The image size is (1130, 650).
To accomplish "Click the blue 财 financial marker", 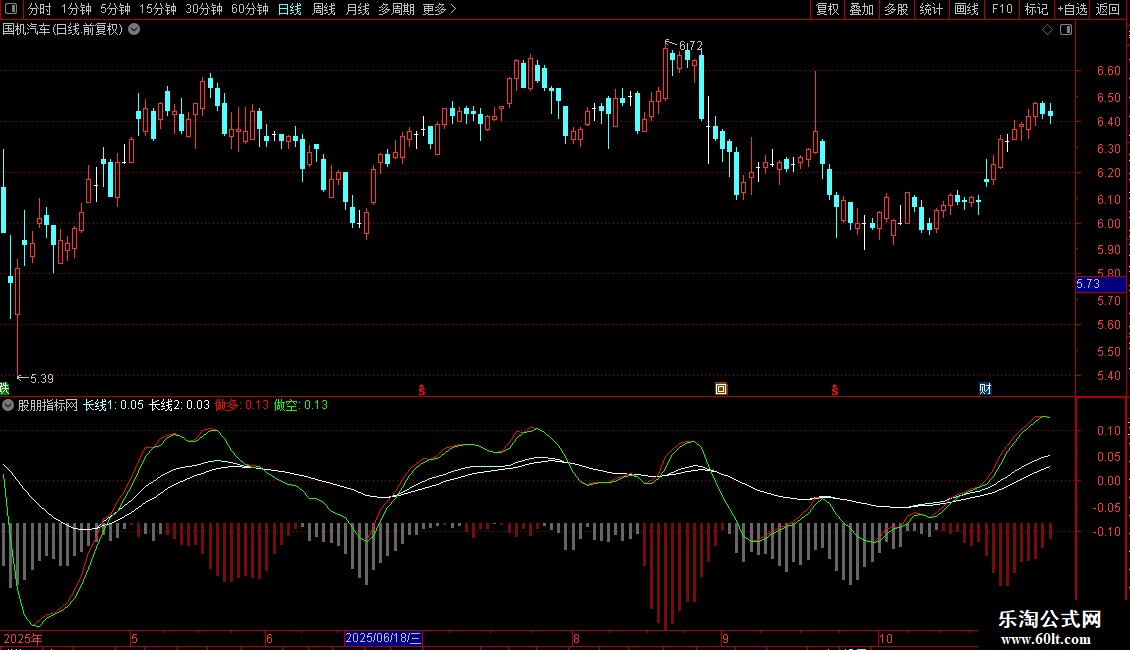I will pyautogui.click(x=985, y=389).
